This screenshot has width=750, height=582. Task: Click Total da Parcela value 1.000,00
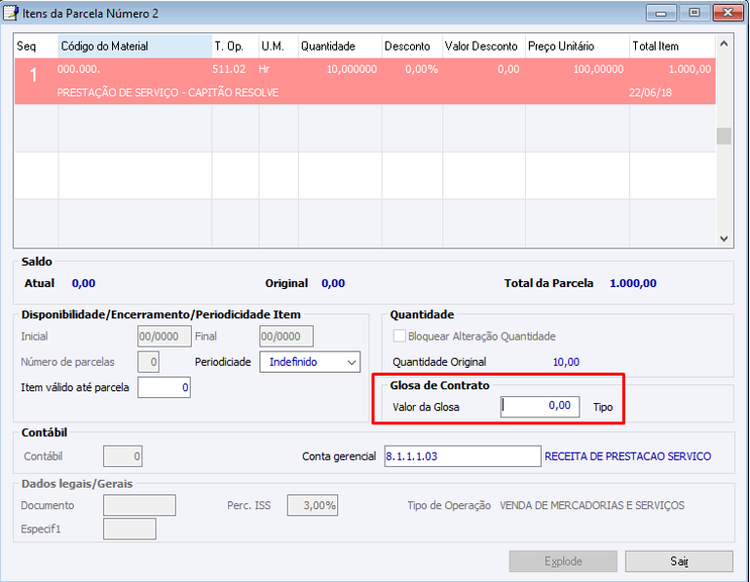pos(633,283)
